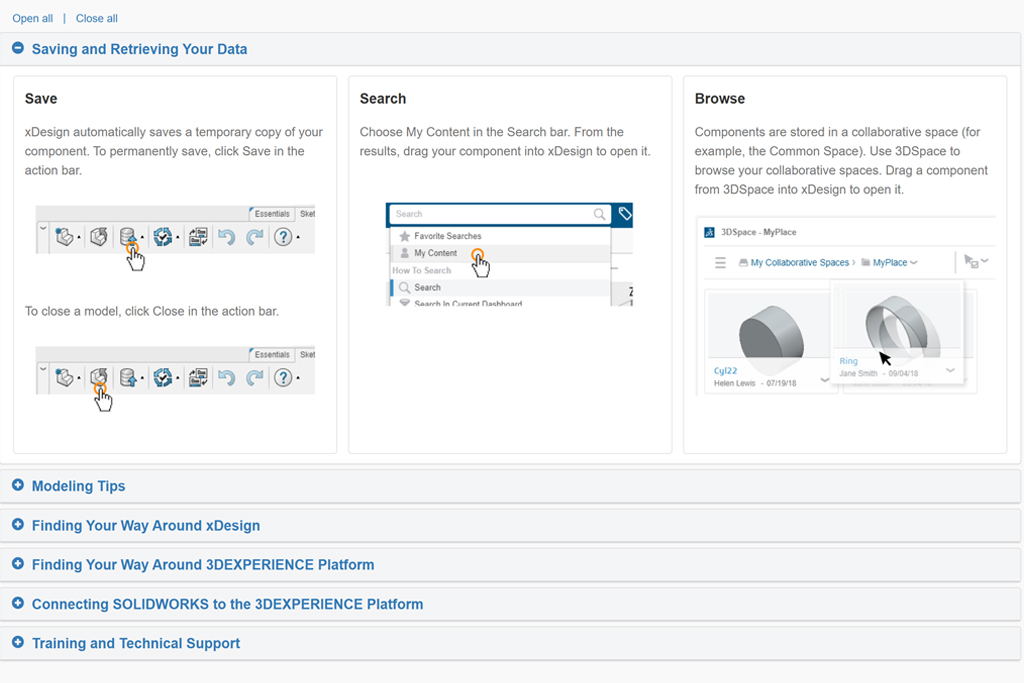This screenshot has height=683, width=1024.
Task: Click the Browse heading
Action: [720, 99]
